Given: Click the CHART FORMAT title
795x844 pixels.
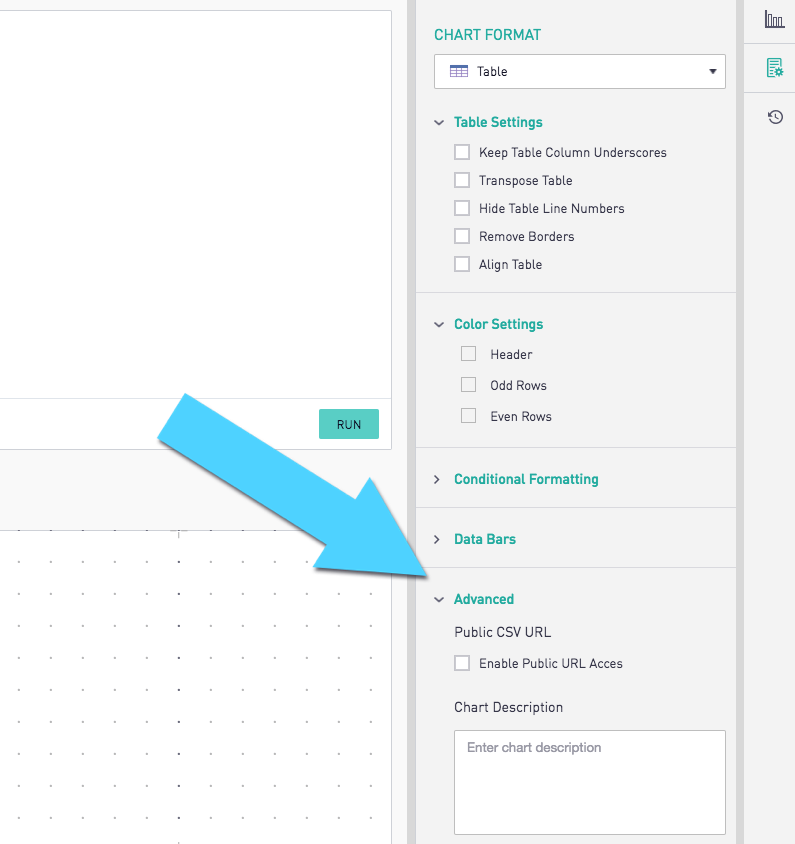Looking at the screenshot, I should point(488,35).
